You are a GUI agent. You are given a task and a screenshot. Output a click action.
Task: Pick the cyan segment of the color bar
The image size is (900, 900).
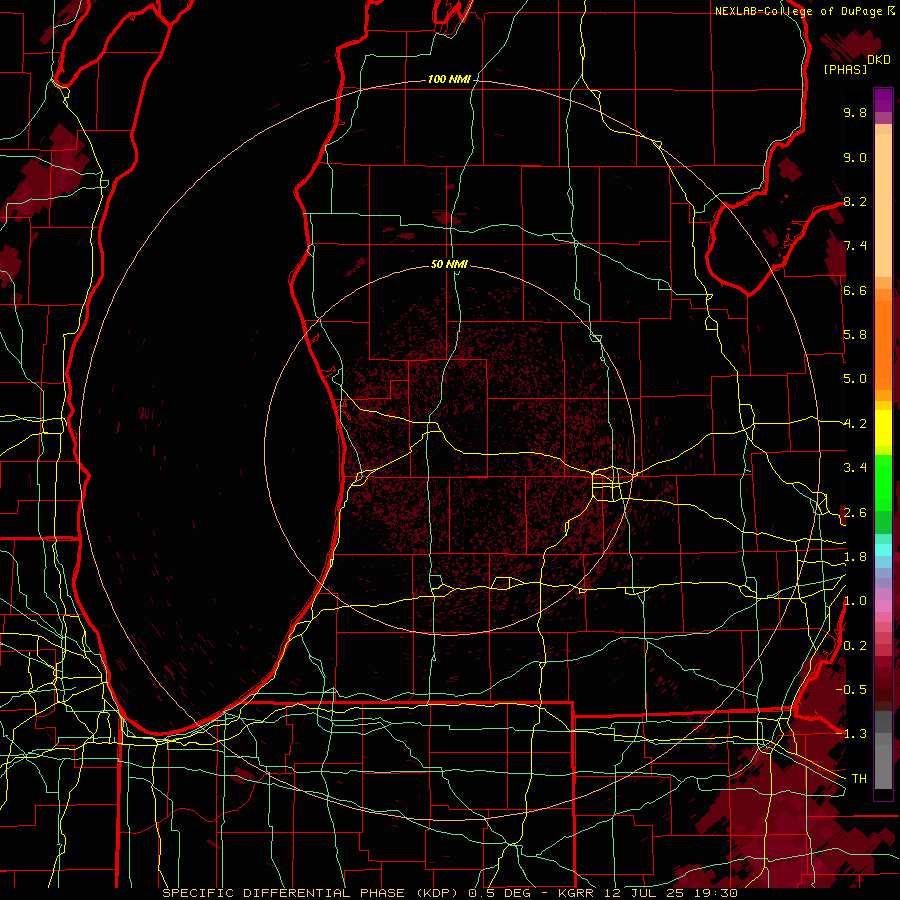click(883, 550)
